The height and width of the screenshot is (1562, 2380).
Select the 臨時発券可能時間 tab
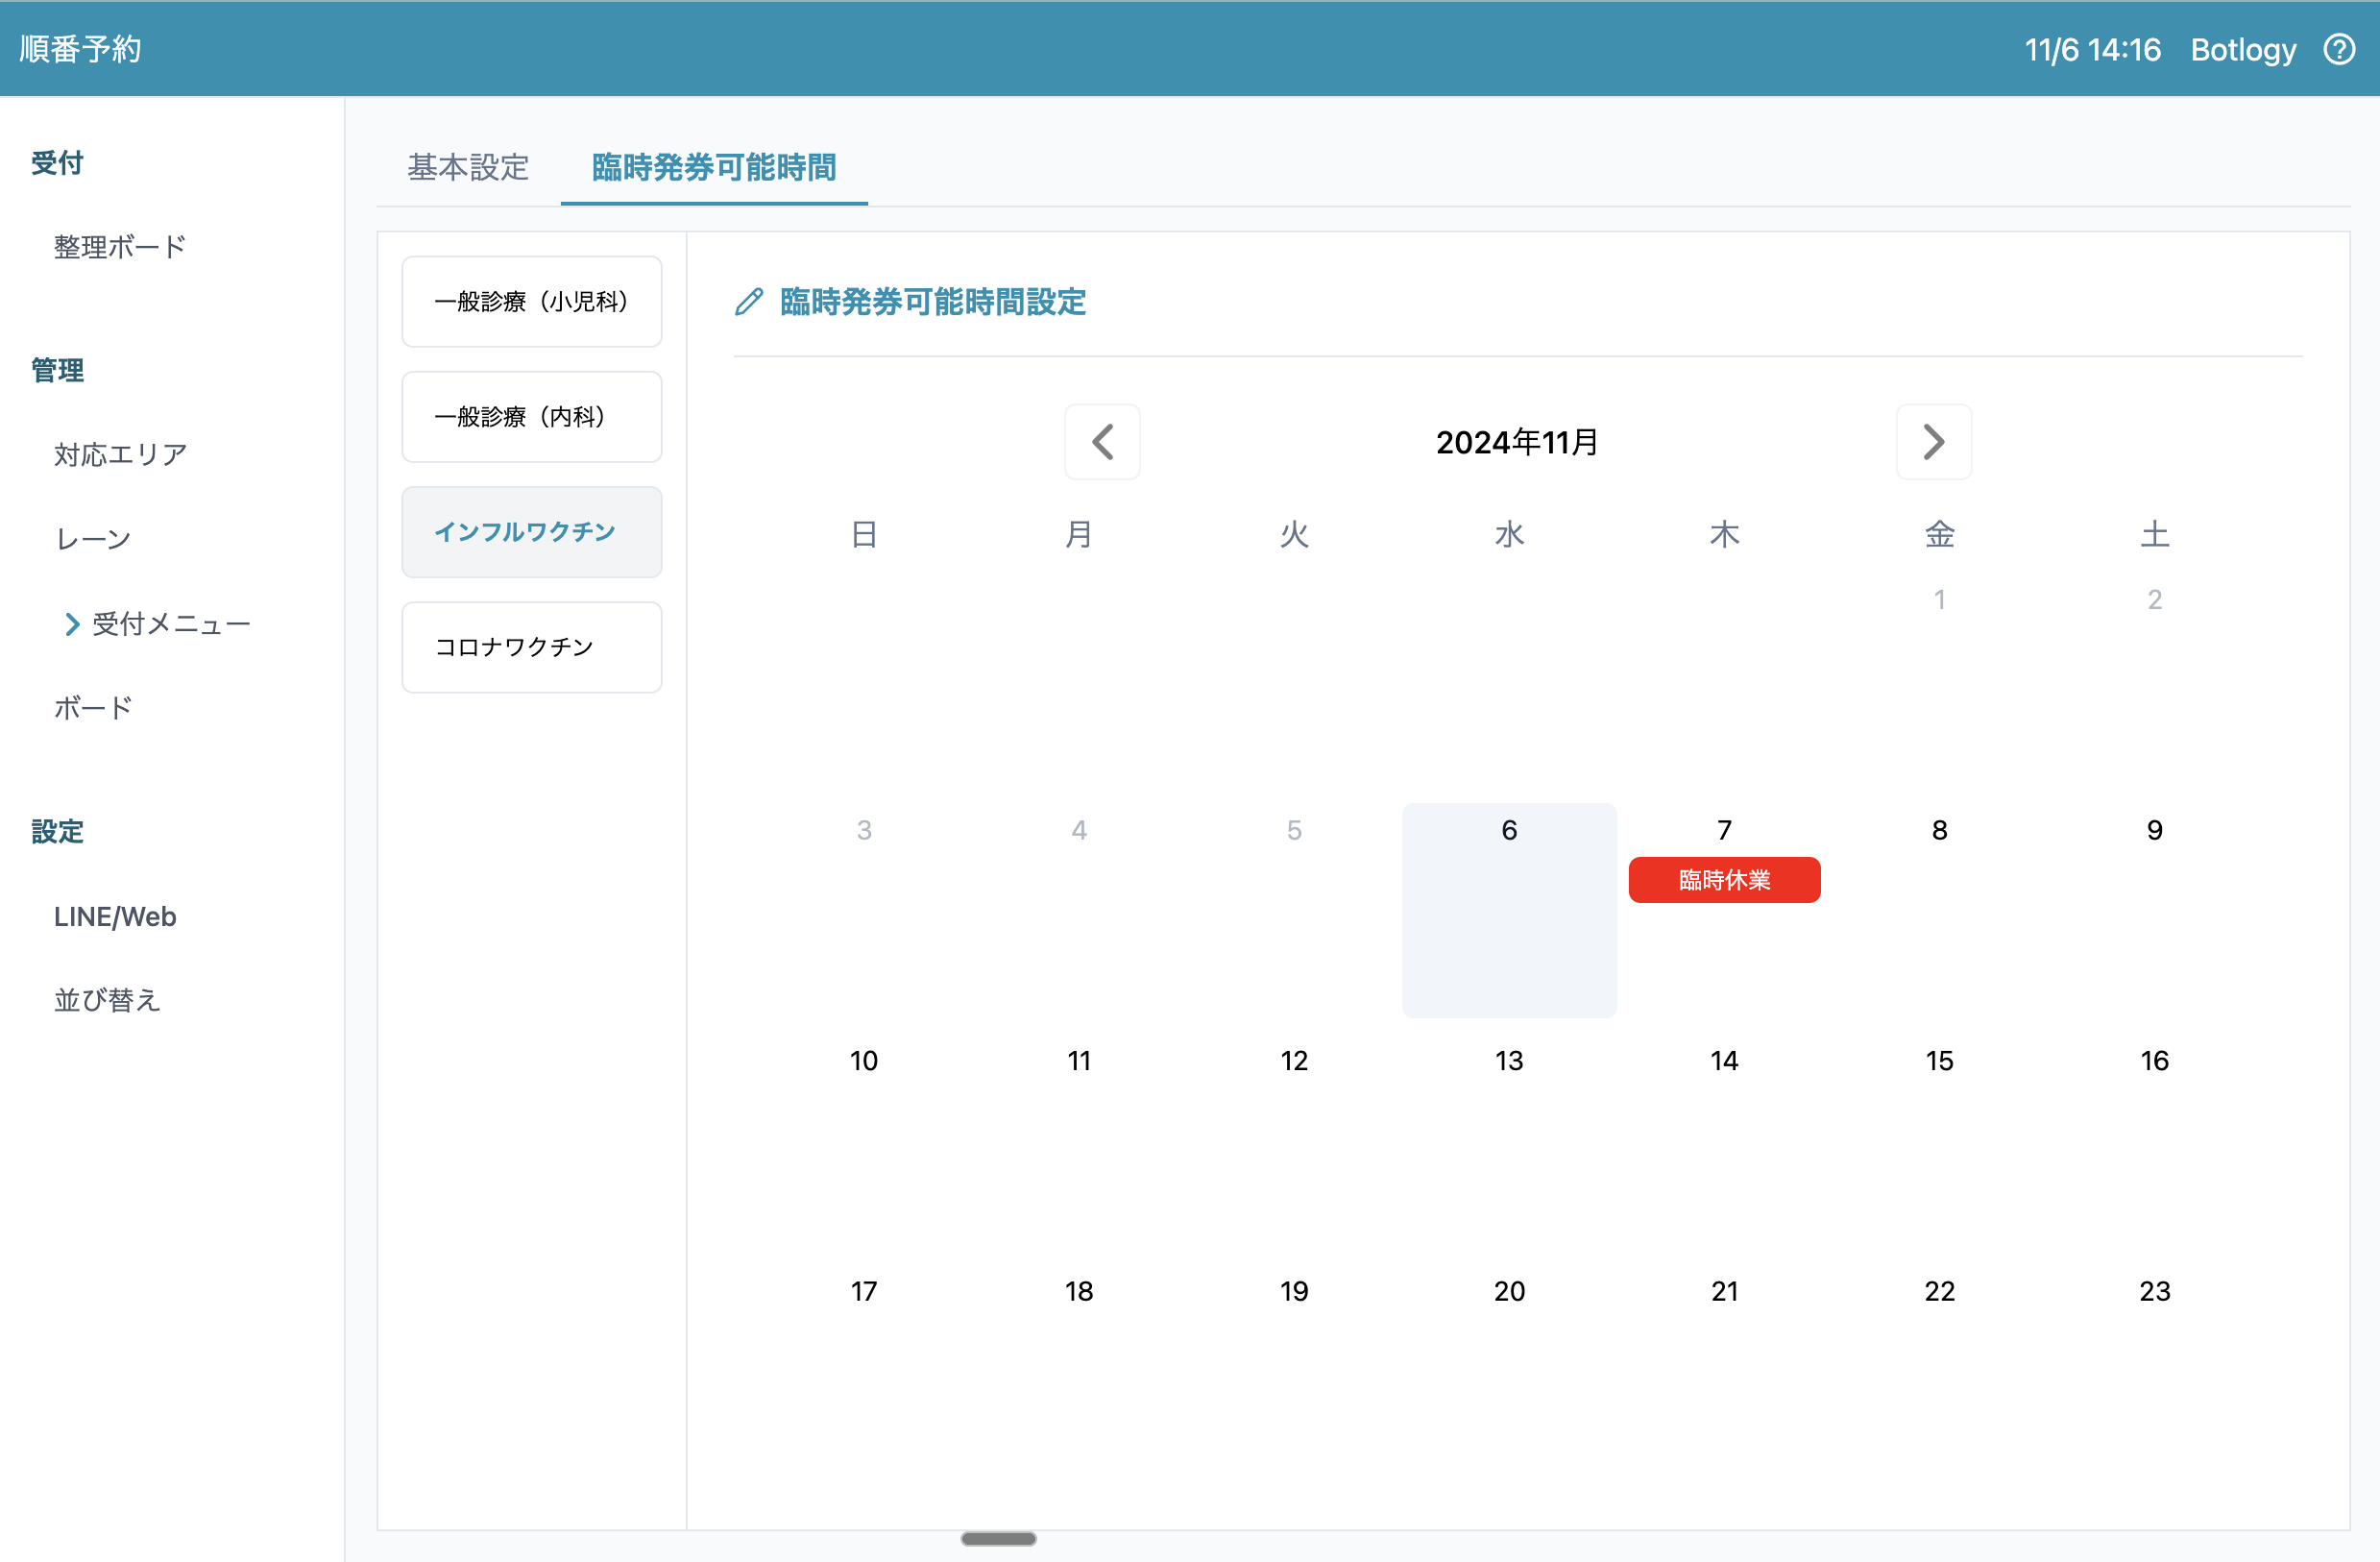click(713, 167)
